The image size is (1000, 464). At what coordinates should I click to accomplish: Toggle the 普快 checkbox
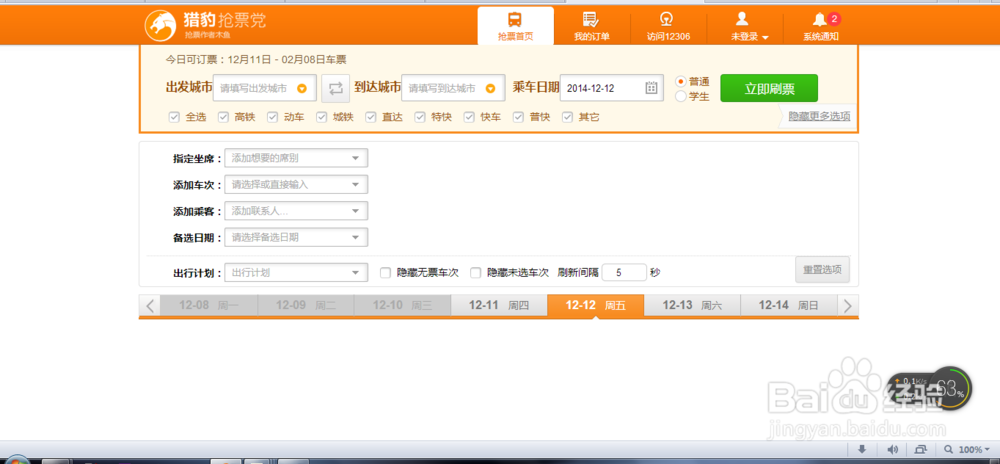[x=518, y=117]
